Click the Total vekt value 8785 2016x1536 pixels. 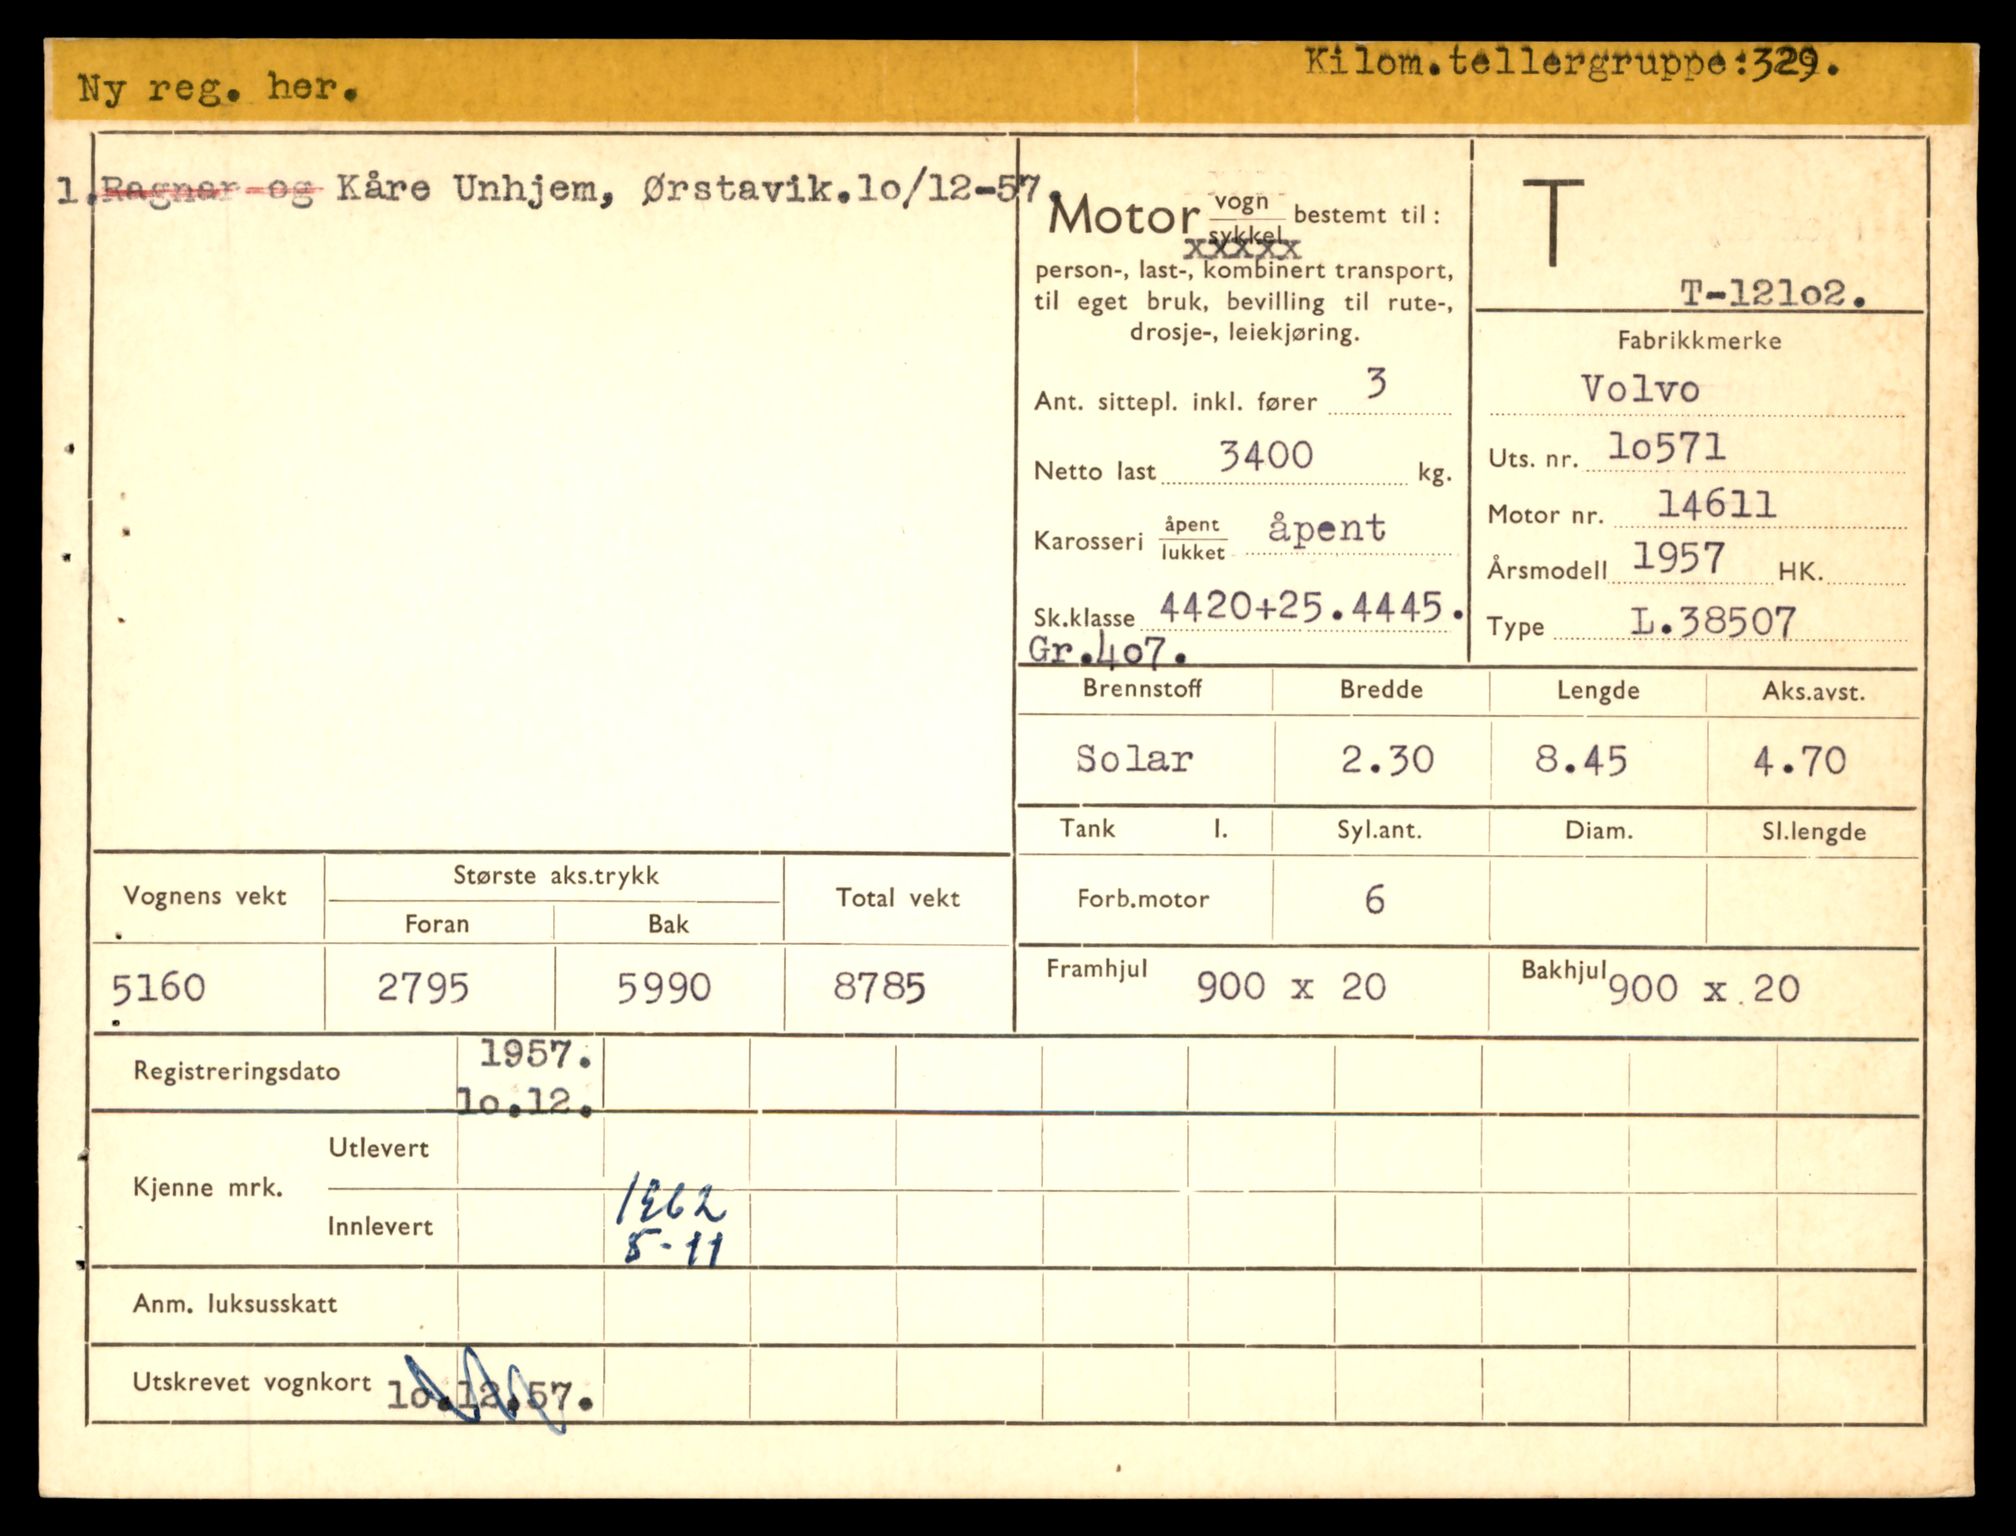coord(879,988)
